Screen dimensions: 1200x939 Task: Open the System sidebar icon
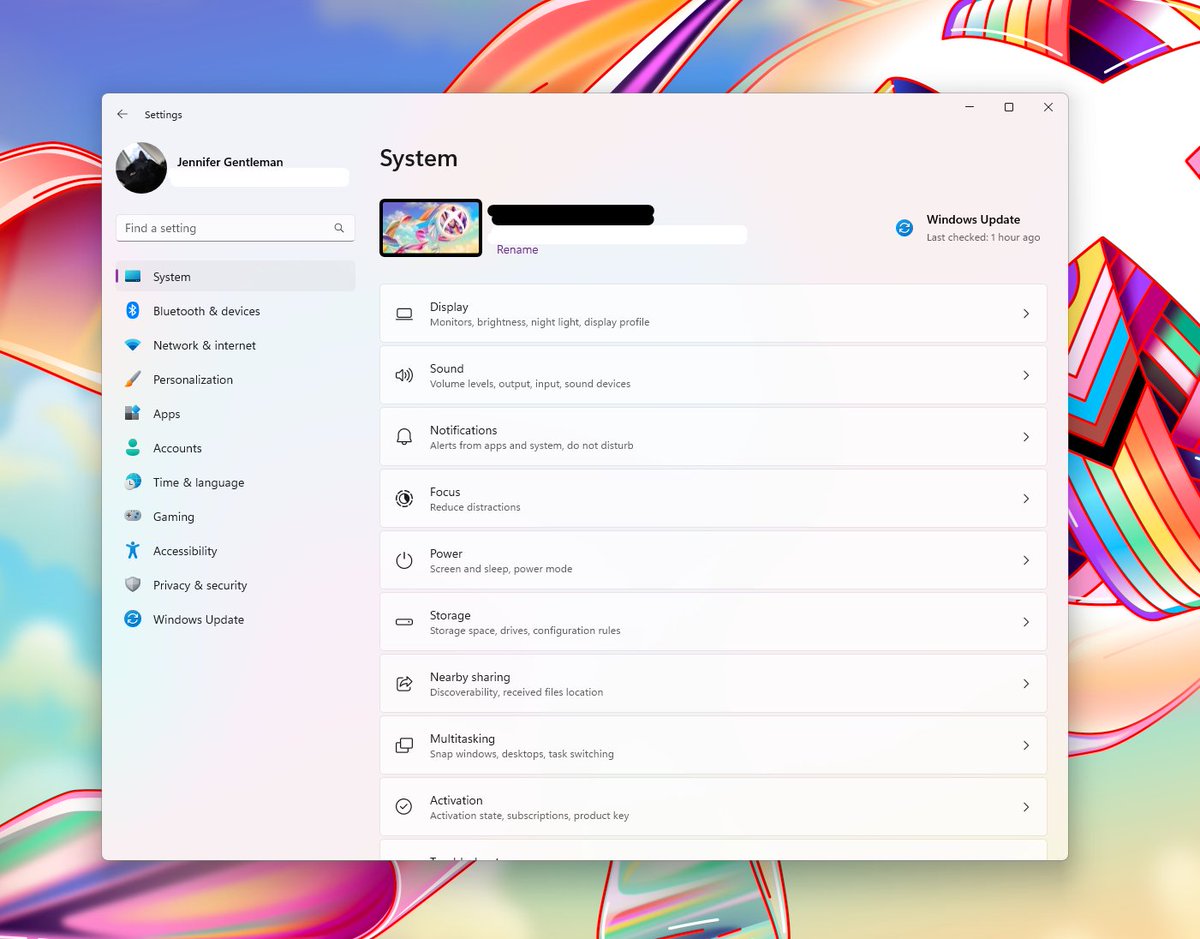point(133,277)
